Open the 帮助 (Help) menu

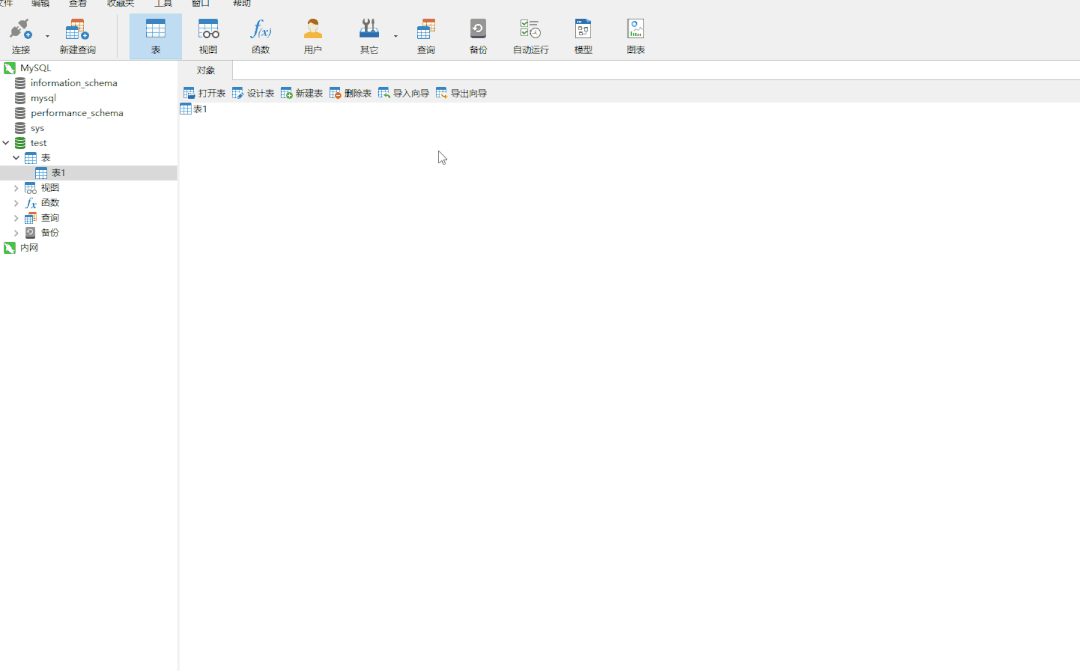242,3
